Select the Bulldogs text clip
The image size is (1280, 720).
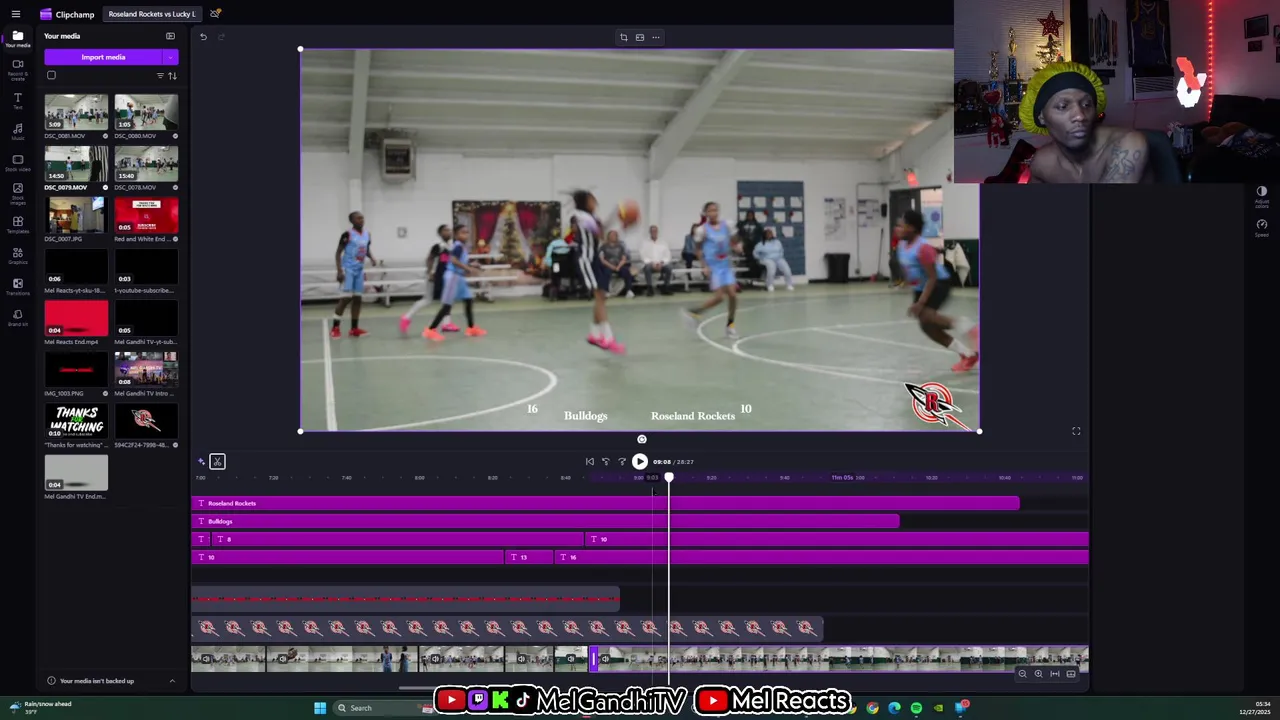(x=546, y=521)
